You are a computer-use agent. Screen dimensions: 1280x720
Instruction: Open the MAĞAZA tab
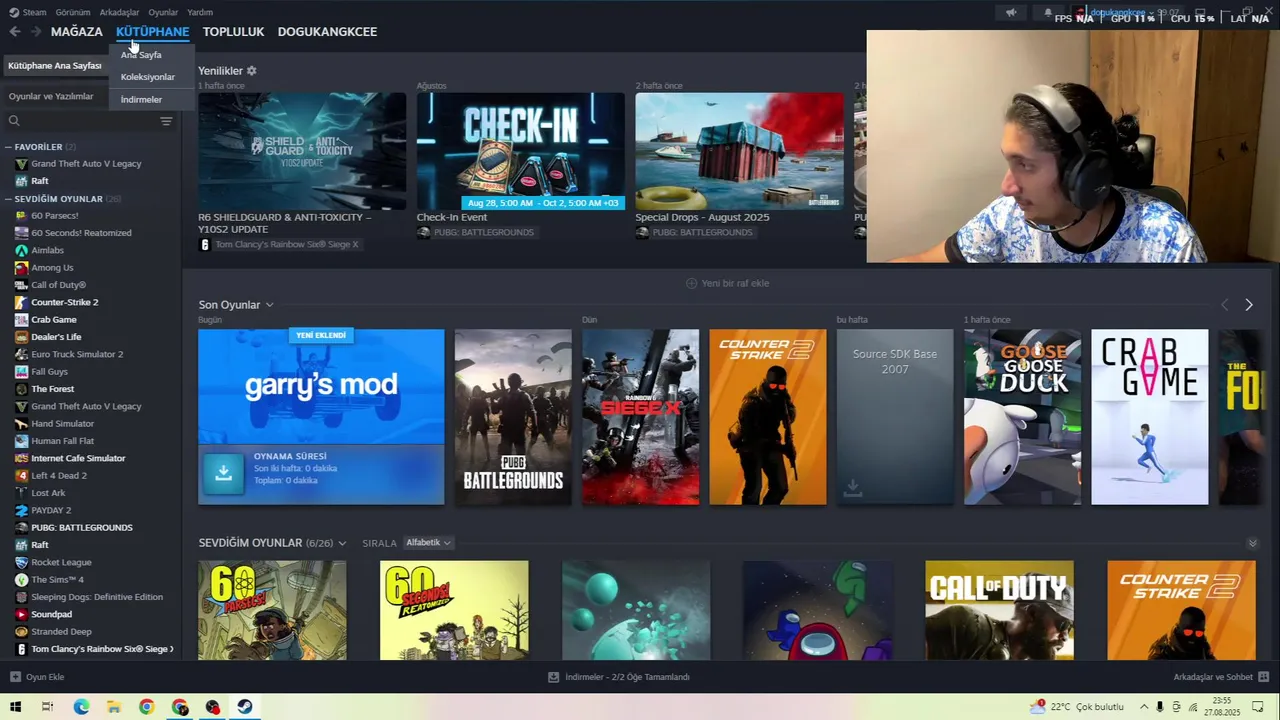(x=77, y=32)
